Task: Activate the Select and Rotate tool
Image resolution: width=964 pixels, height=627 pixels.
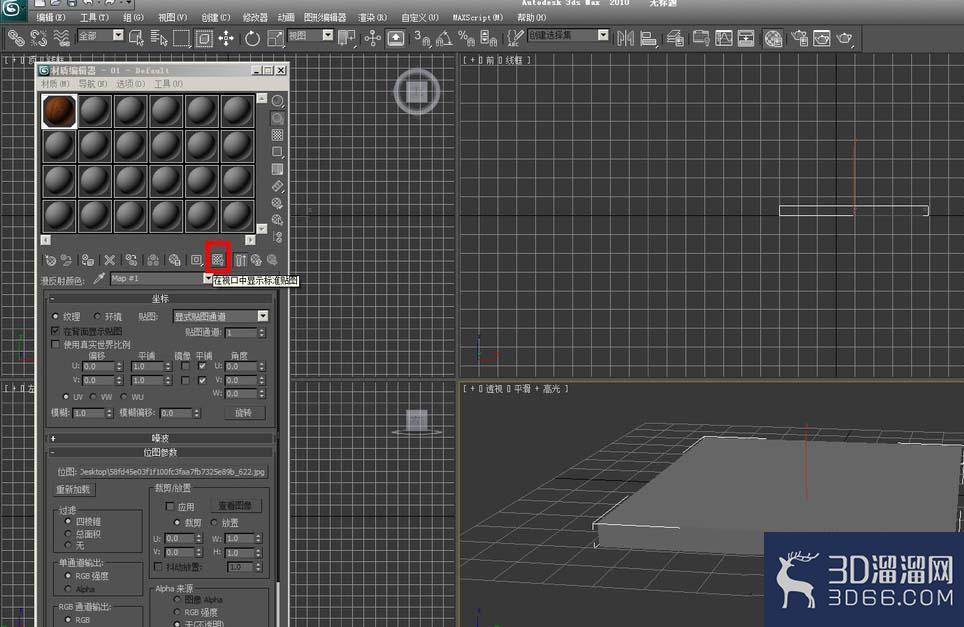Action: pos(252,39)
